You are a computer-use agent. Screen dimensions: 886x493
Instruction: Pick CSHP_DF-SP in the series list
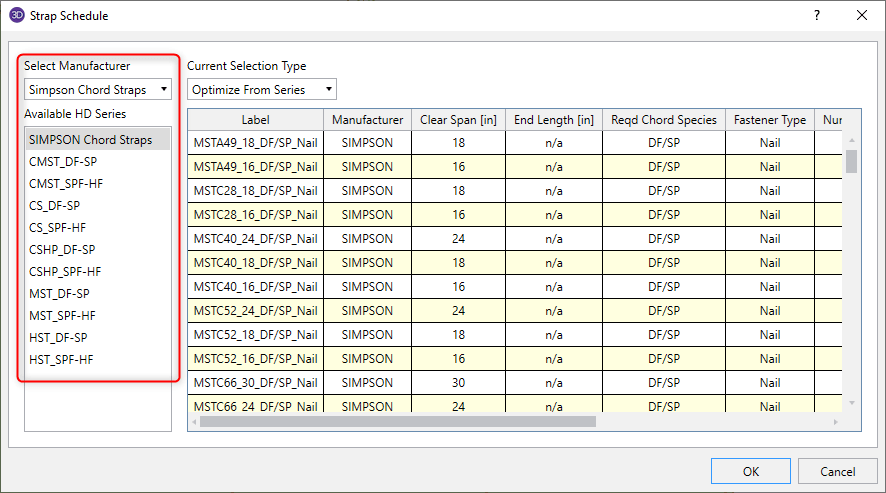[62, 250]
